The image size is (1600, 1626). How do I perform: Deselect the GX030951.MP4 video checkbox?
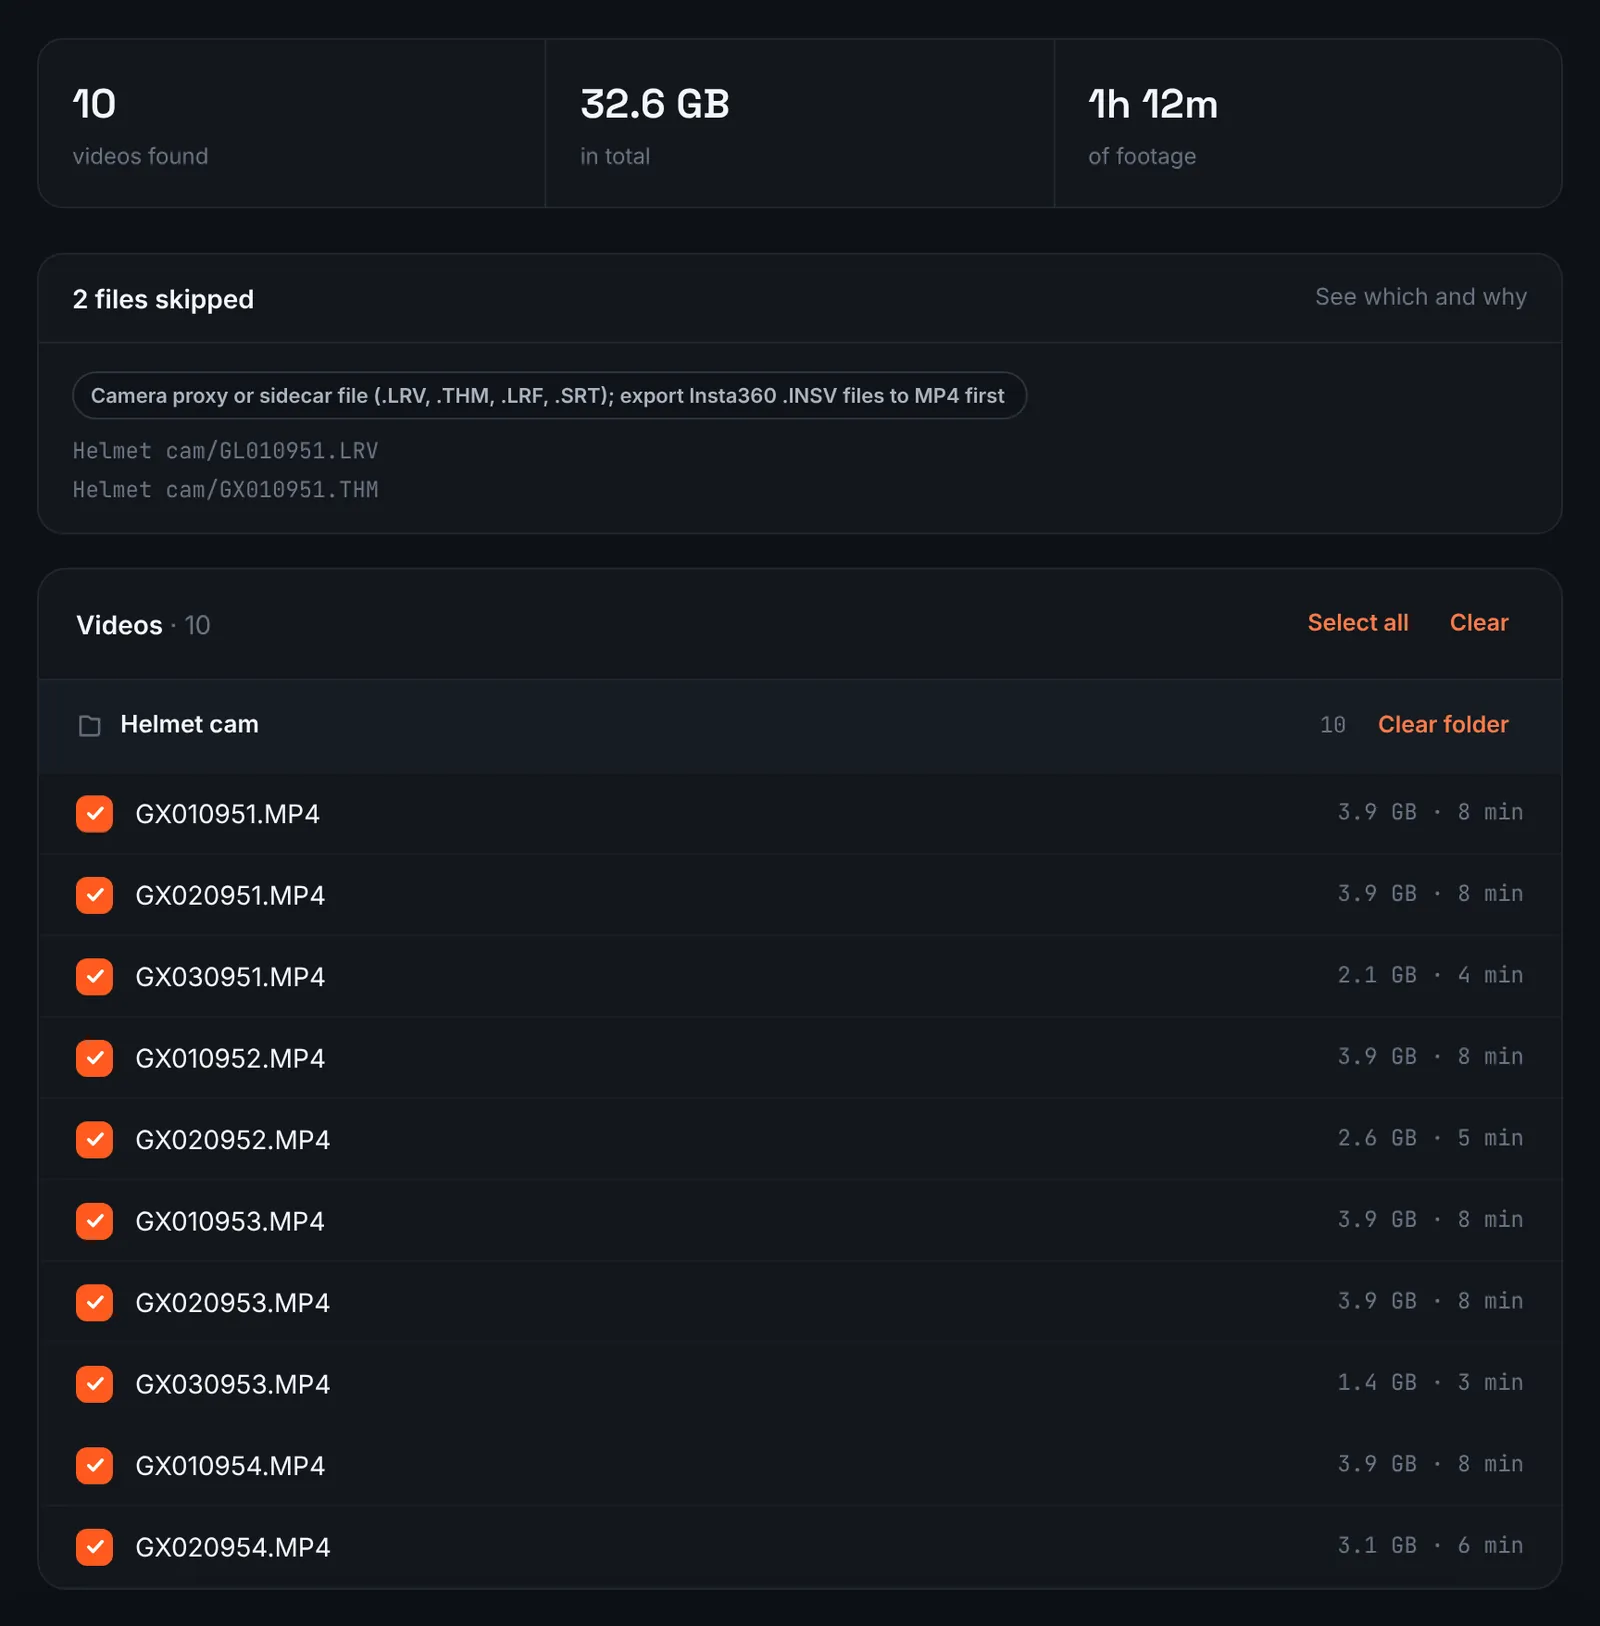click(94, 977)
